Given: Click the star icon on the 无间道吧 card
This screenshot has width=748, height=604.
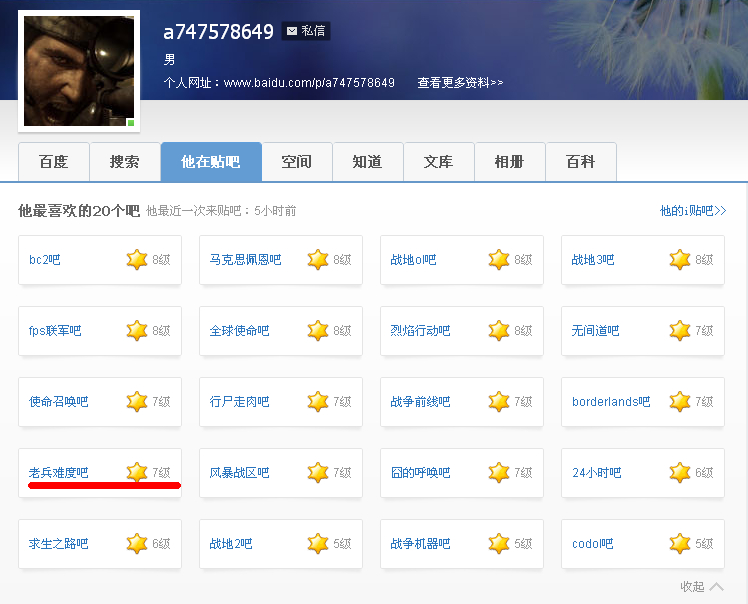Looking at the screenshot, I should click(680, 331).
